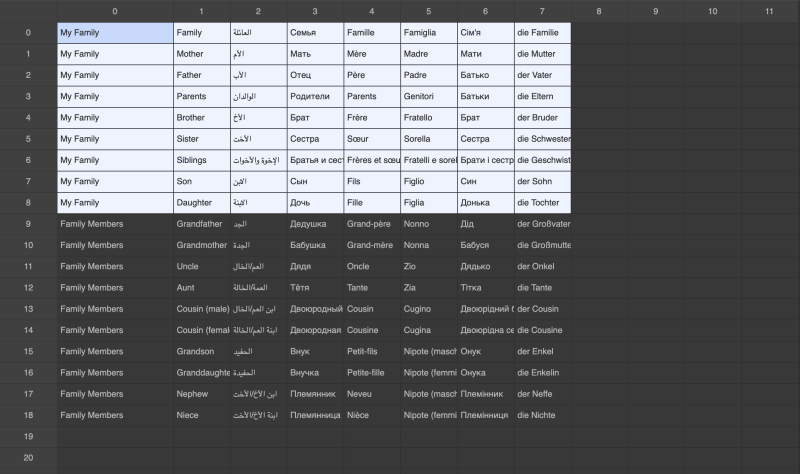This screenshot has height=474, width=800.
Task: Select the Russian cell 'Семья'
Action: pyautogui.click(x=315, y=33)
